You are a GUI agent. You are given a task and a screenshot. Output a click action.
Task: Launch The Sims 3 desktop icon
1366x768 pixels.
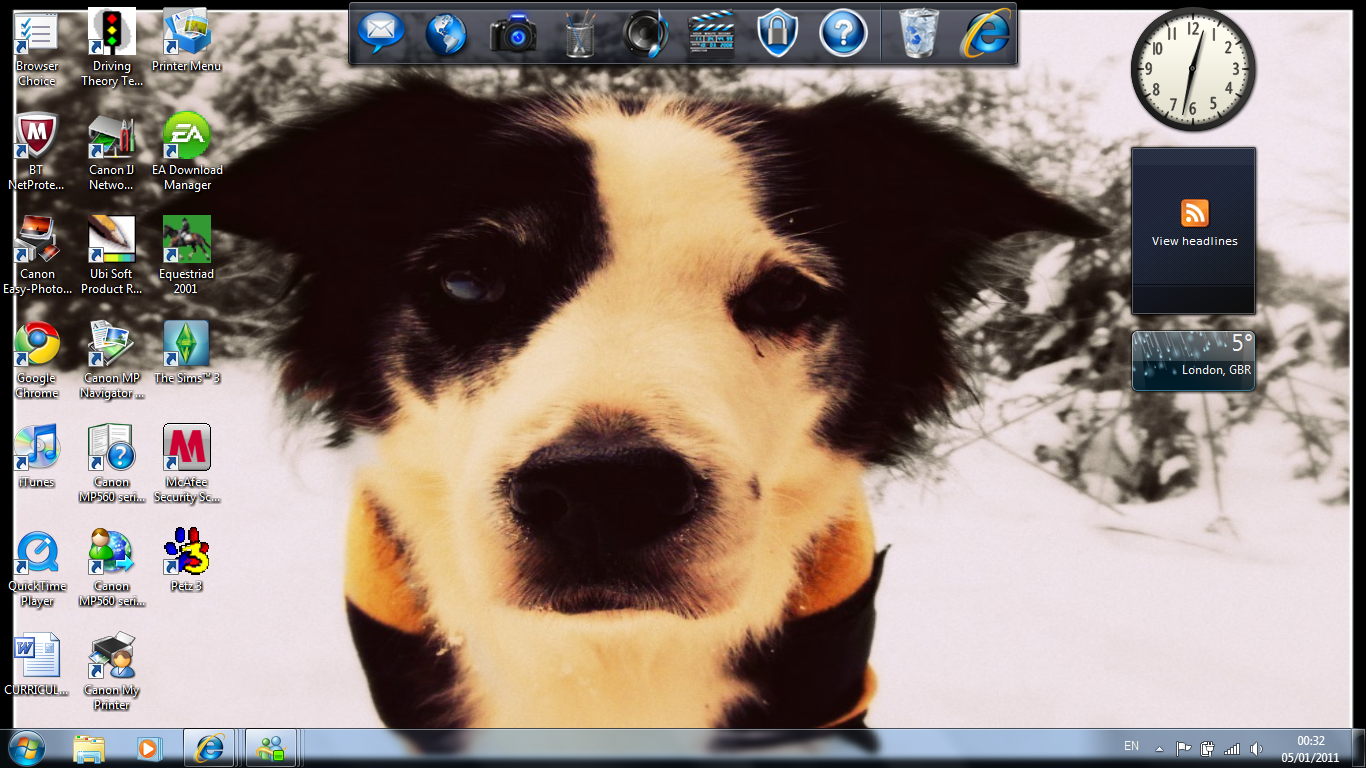click(186, 345)
